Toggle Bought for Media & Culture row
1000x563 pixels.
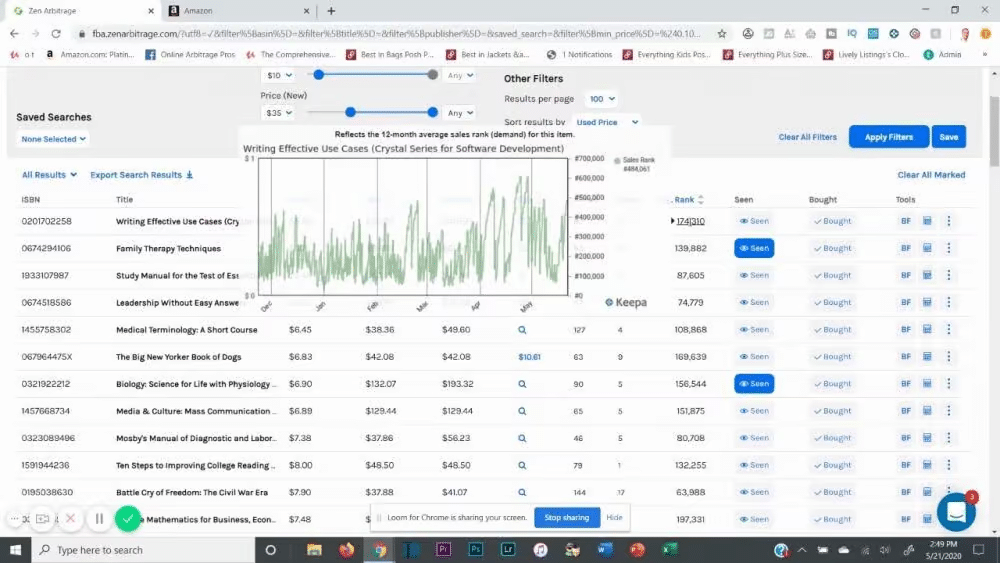point(832,411)
